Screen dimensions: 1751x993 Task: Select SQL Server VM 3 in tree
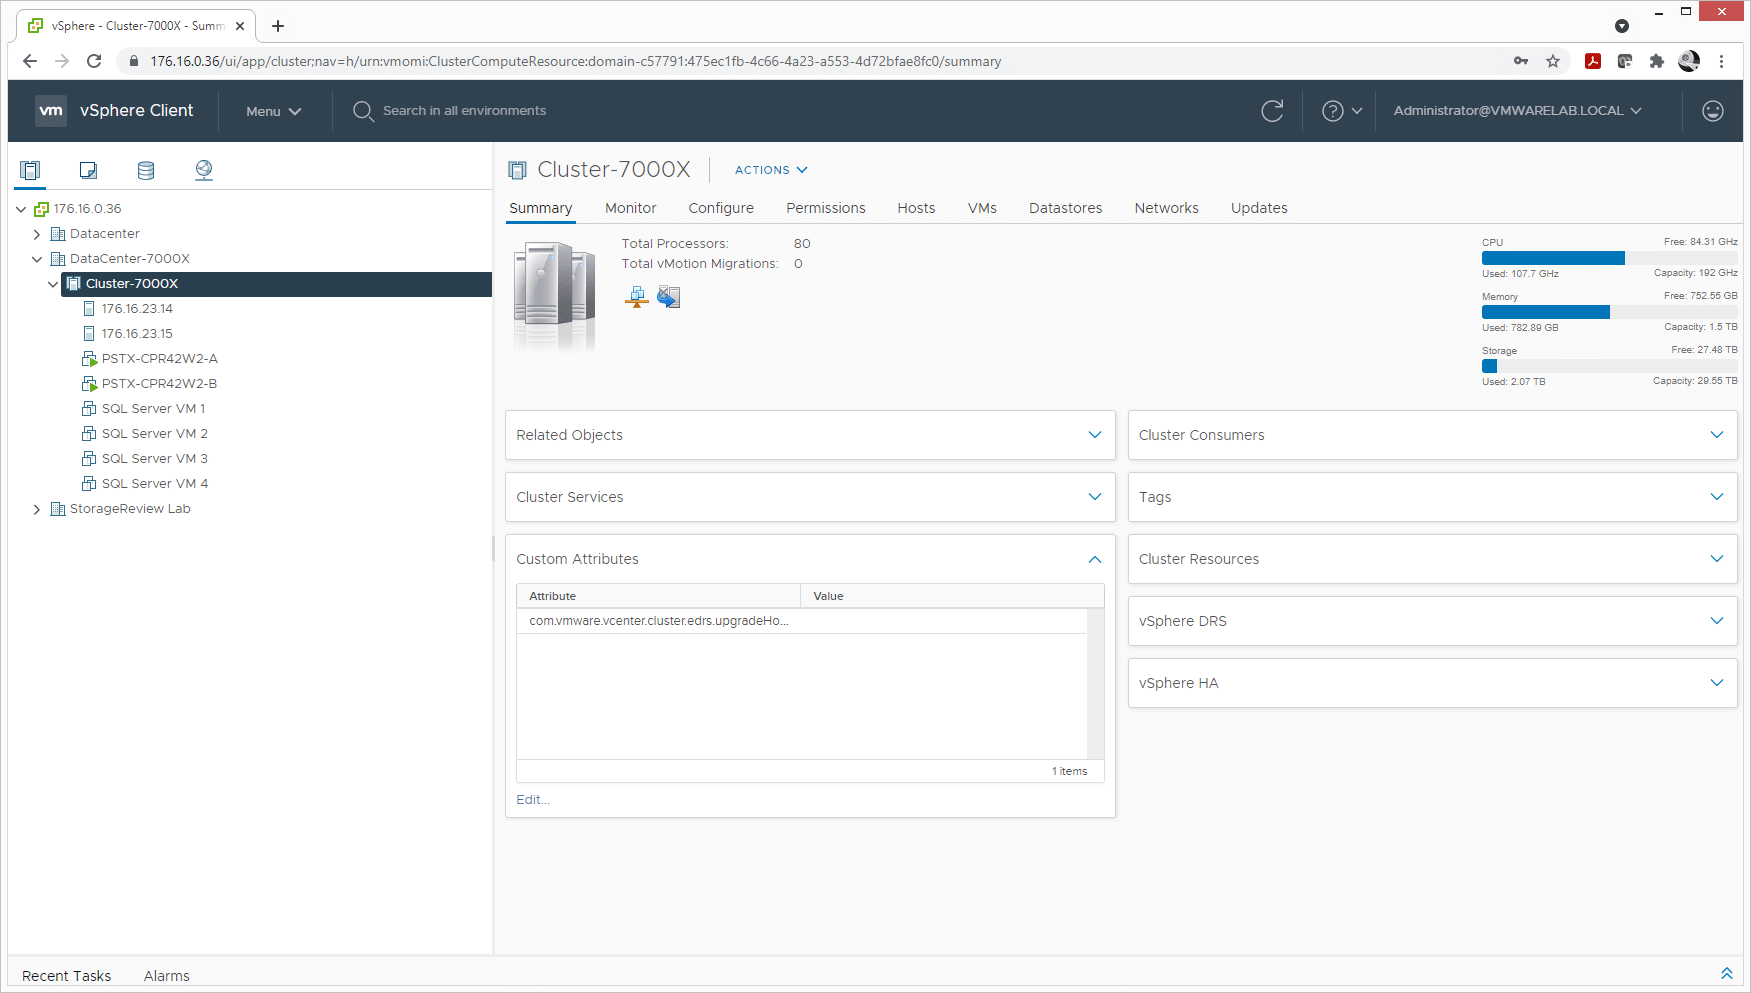tap(154, 459)
